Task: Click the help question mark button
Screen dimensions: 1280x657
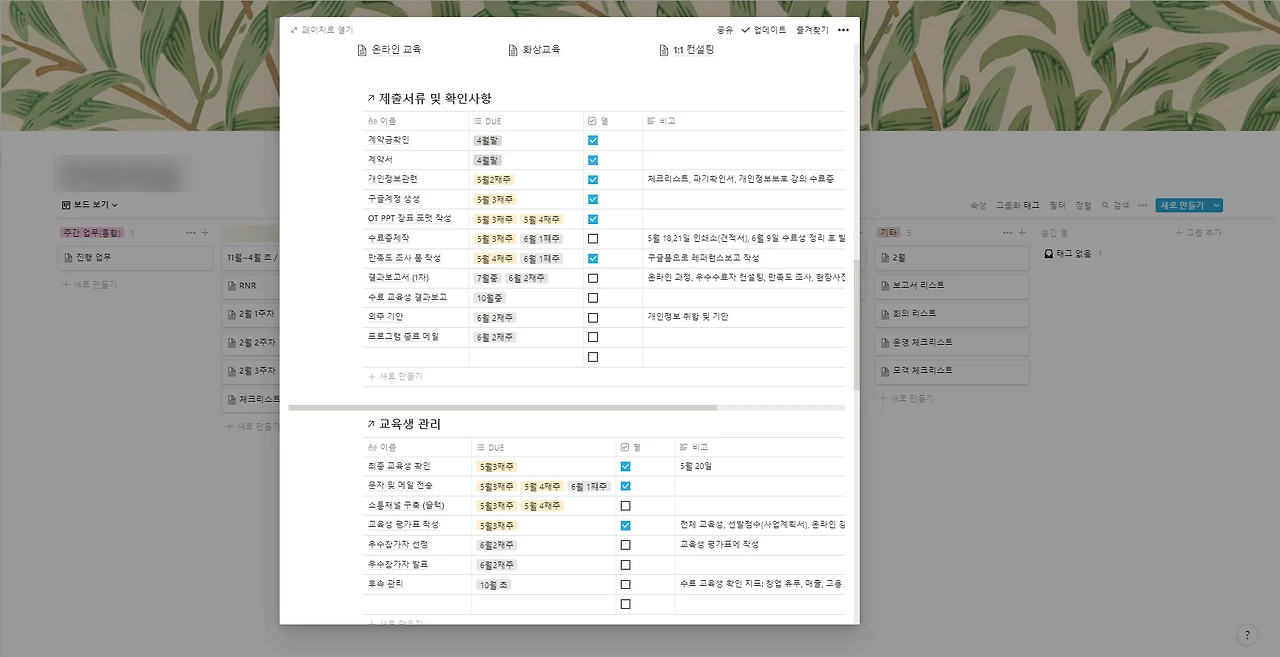Action: [x=1247, y=635]
